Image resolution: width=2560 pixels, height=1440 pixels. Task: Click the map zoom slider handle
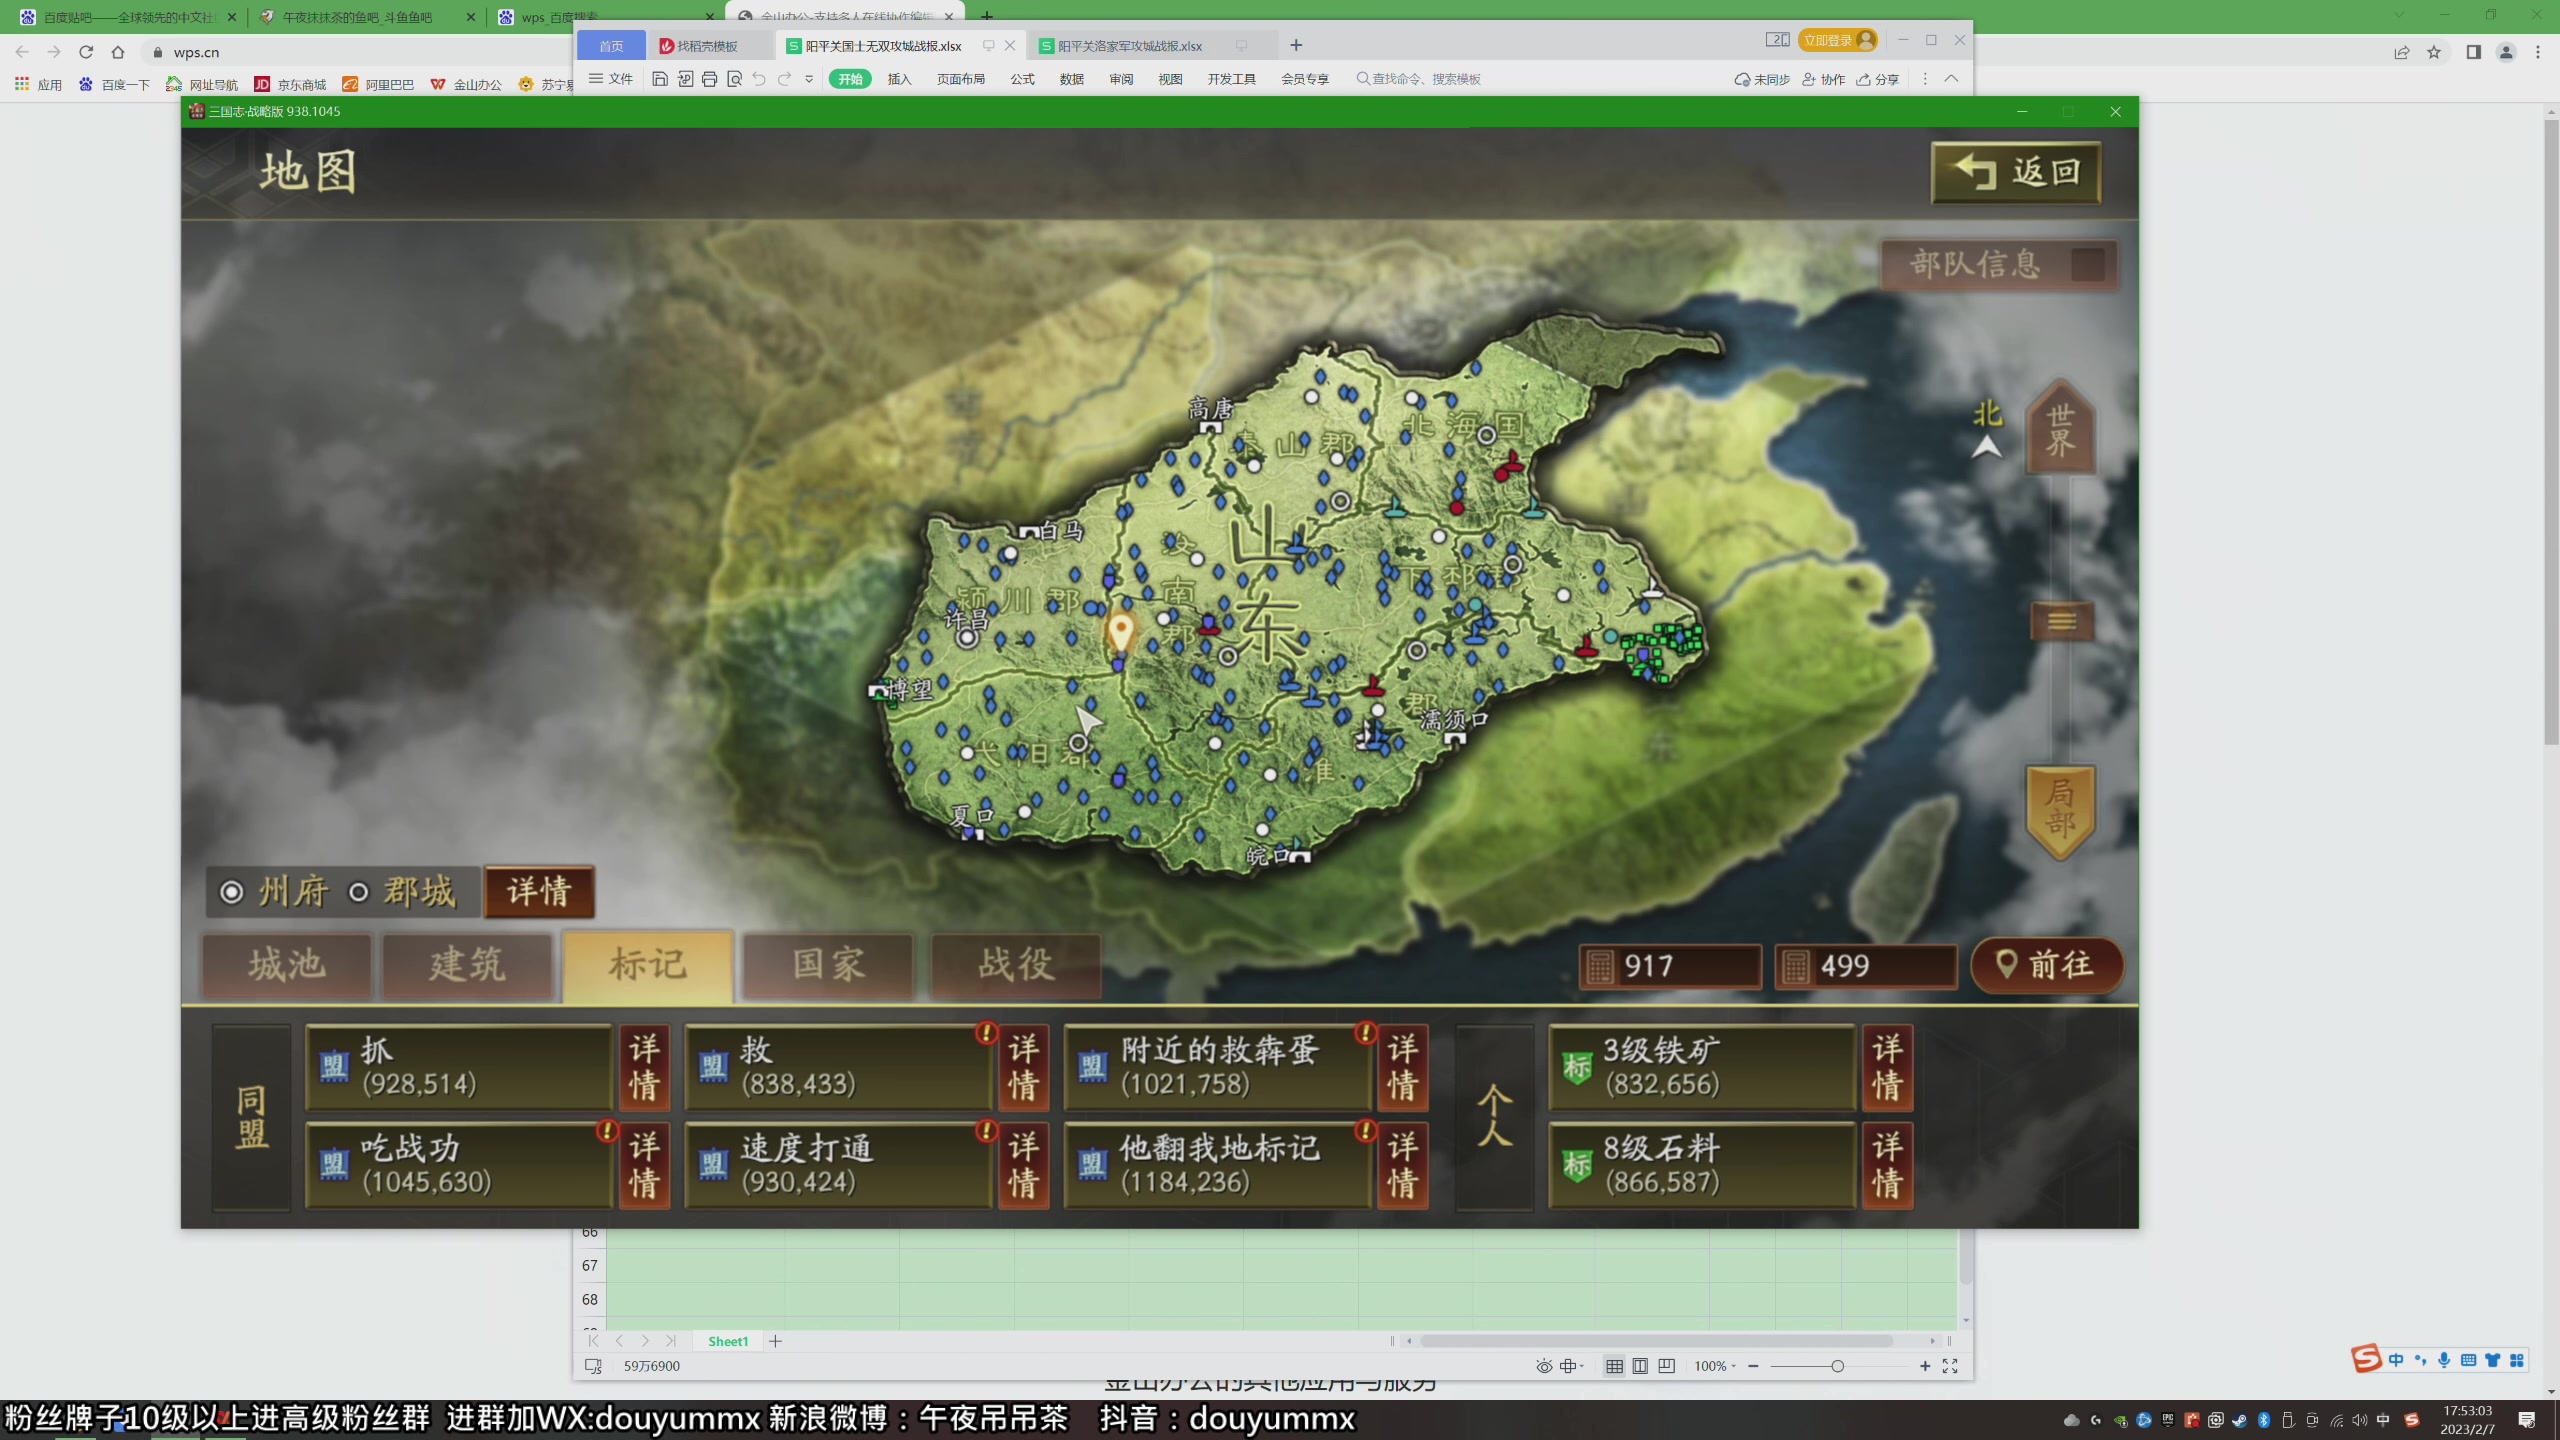(2061, 621)
